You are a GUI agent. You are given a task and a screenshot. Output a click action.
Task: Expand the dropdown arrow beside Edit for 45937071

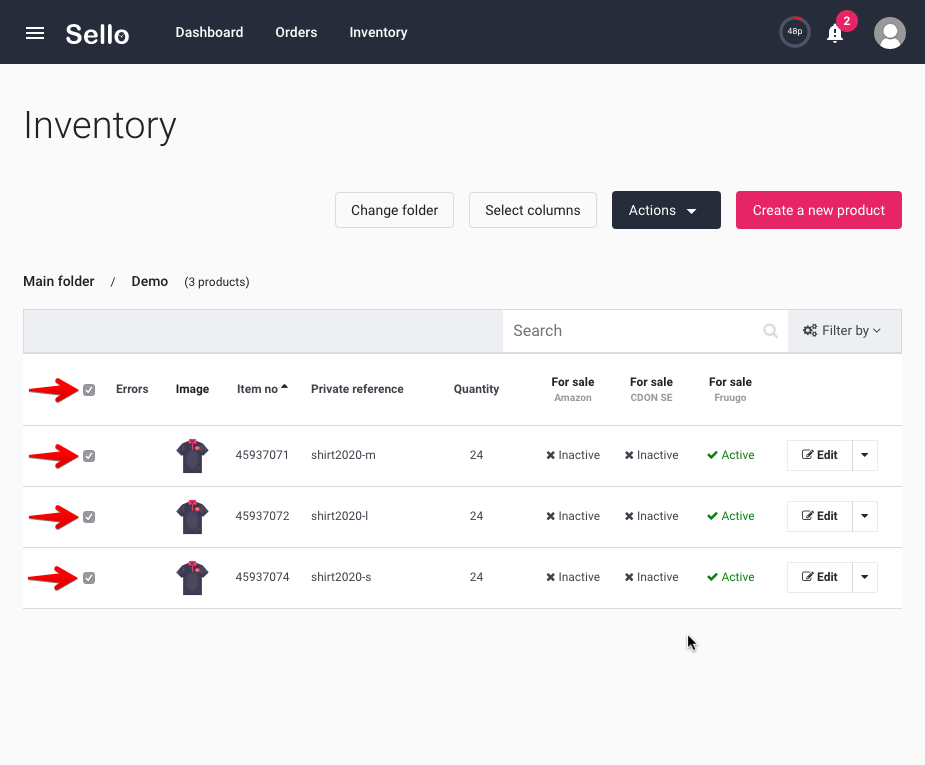865,455
